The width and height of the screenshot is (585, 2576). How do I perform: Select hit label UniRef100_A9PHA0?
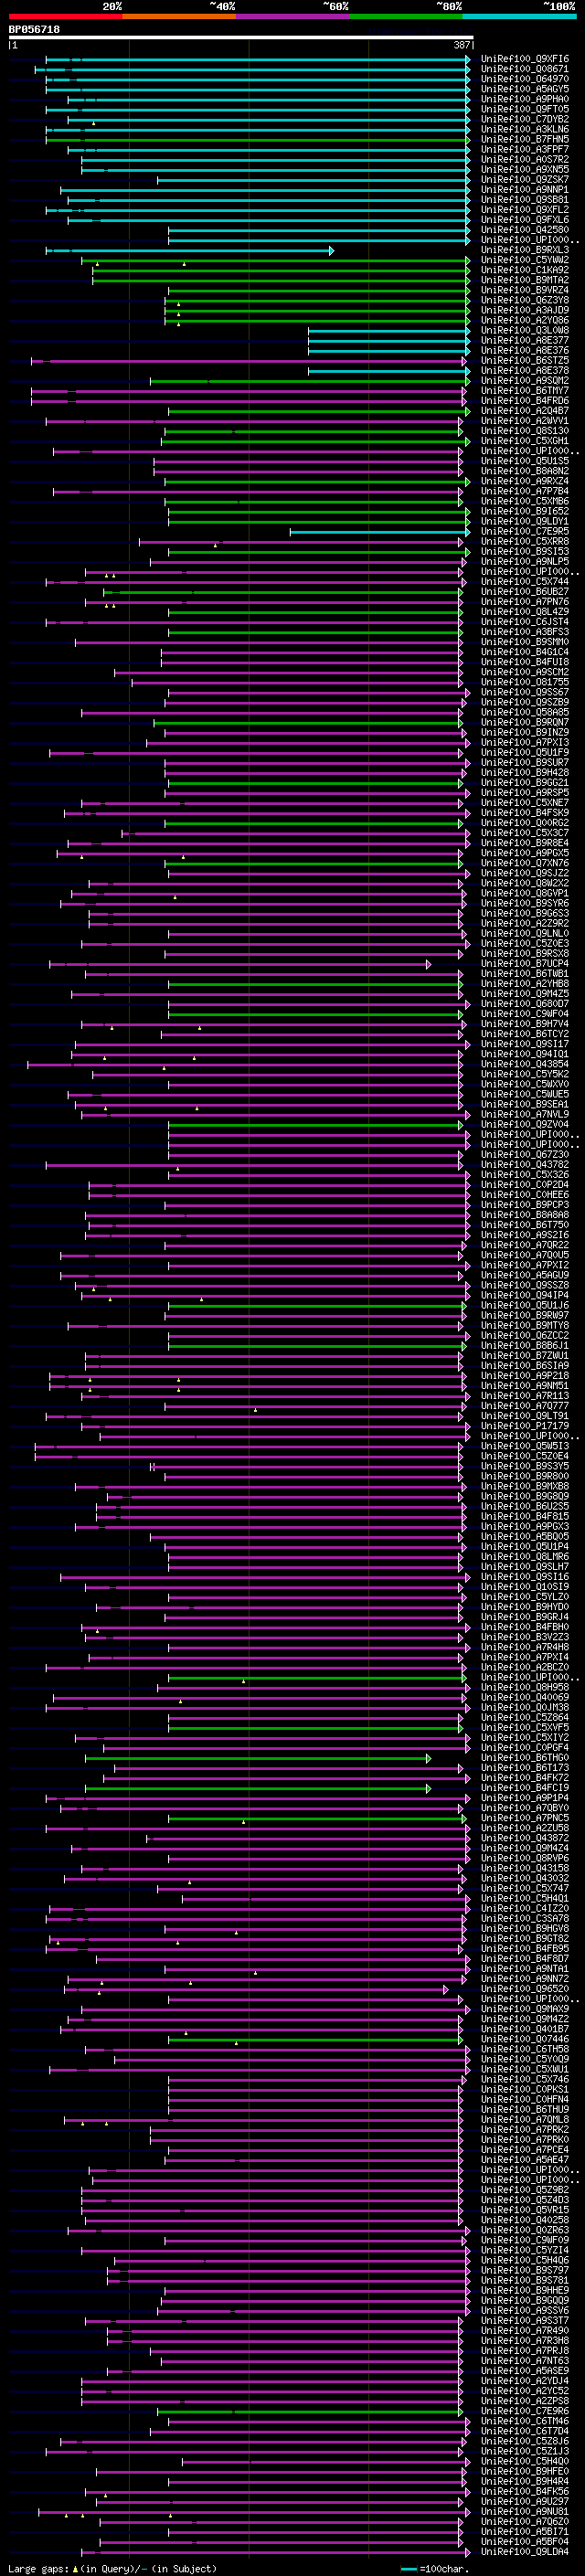[x=525, y=99]
